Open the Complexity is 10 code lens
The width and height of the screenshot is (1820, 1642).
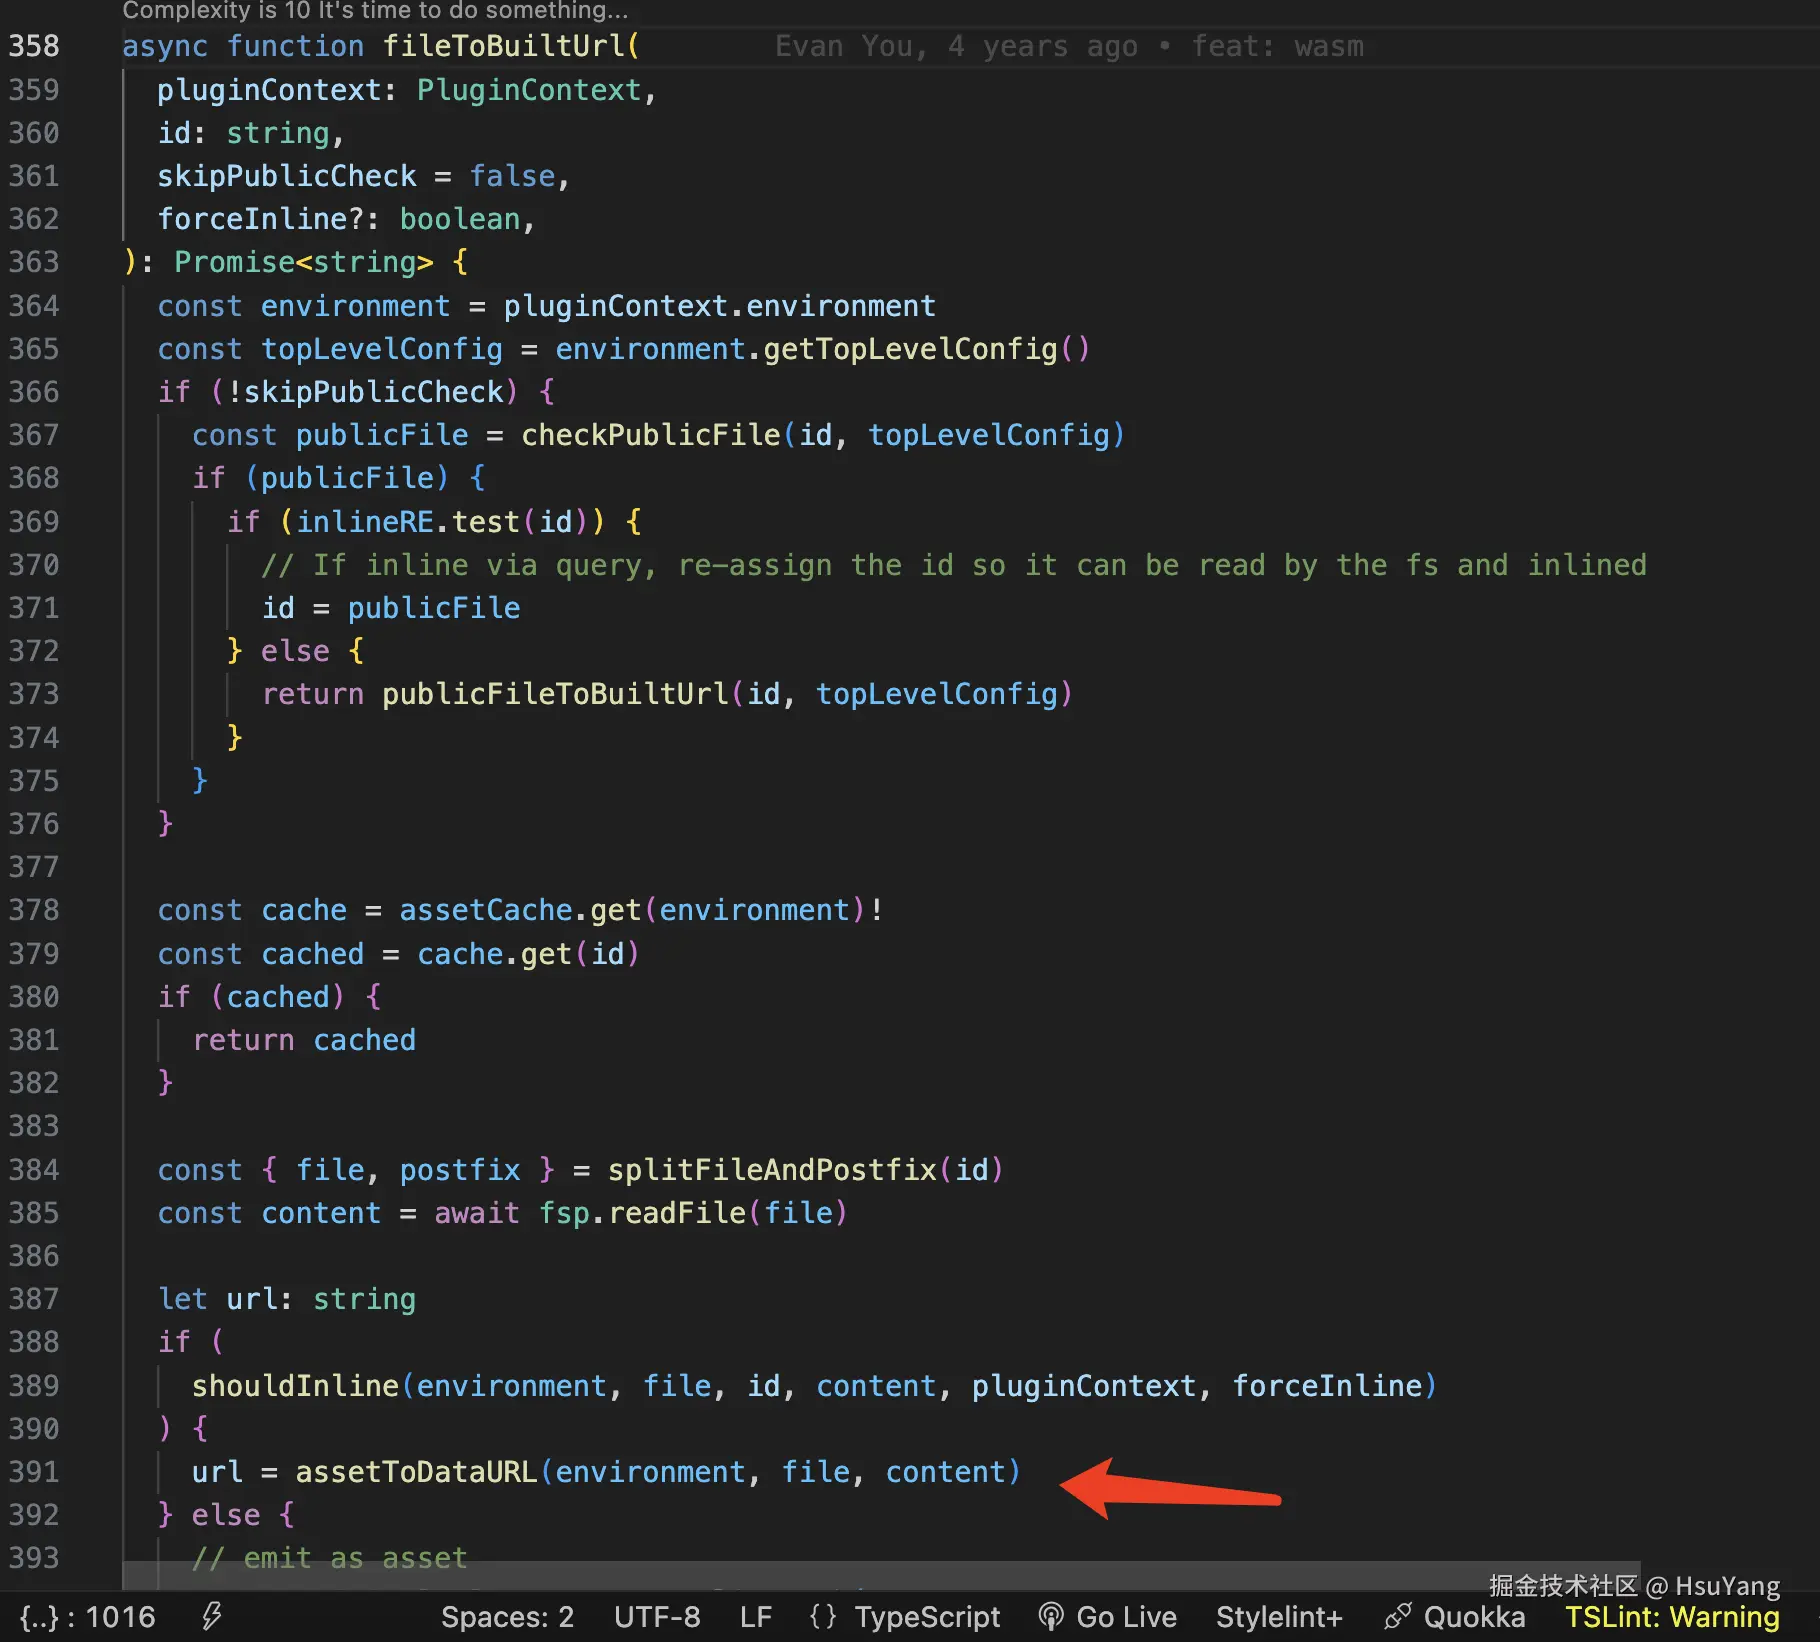tap(375, 11)
